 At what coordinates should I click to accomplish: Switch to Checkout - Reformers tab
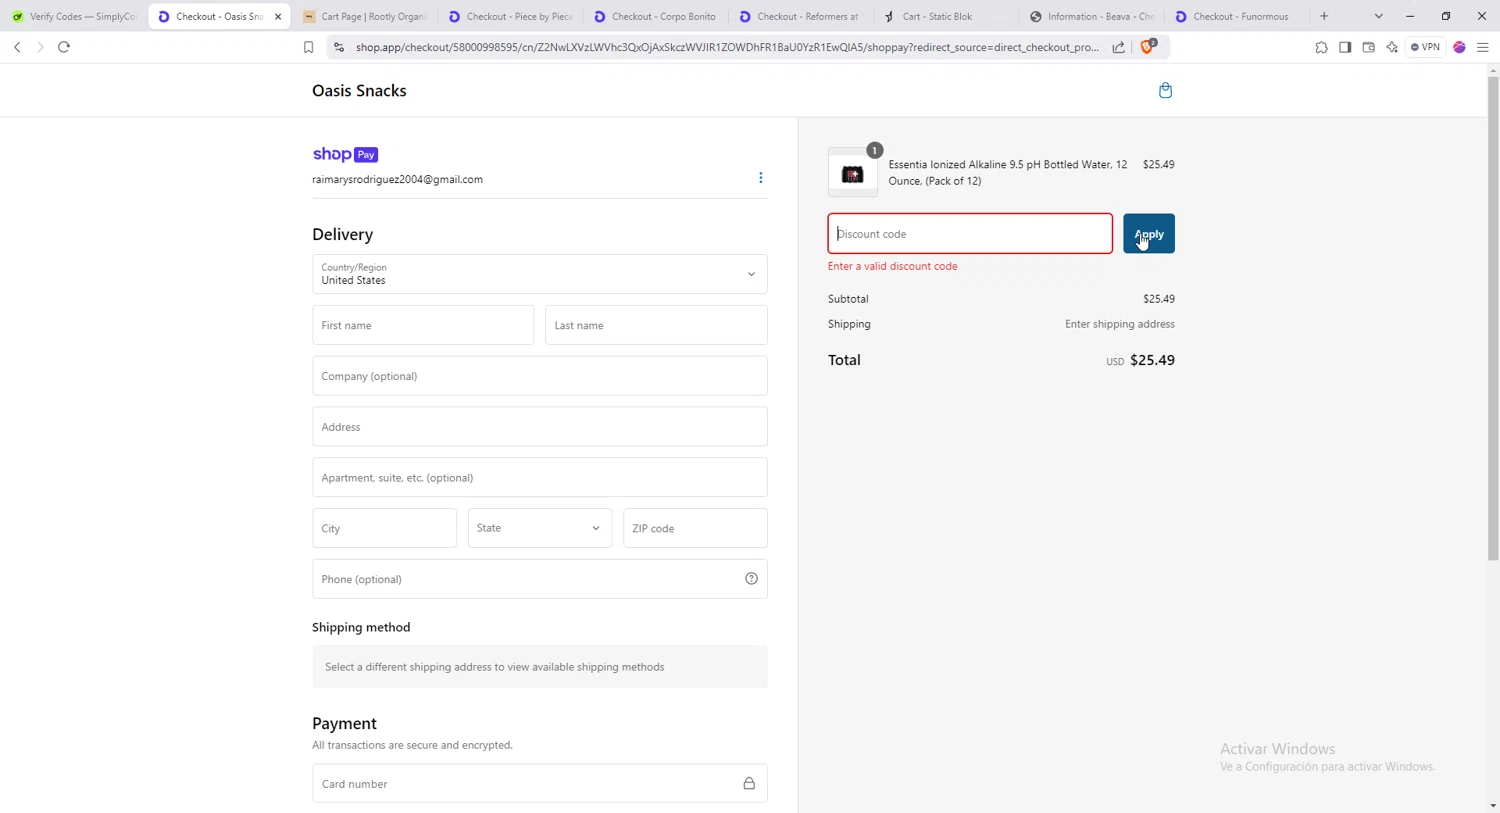(x=800, y=16)
